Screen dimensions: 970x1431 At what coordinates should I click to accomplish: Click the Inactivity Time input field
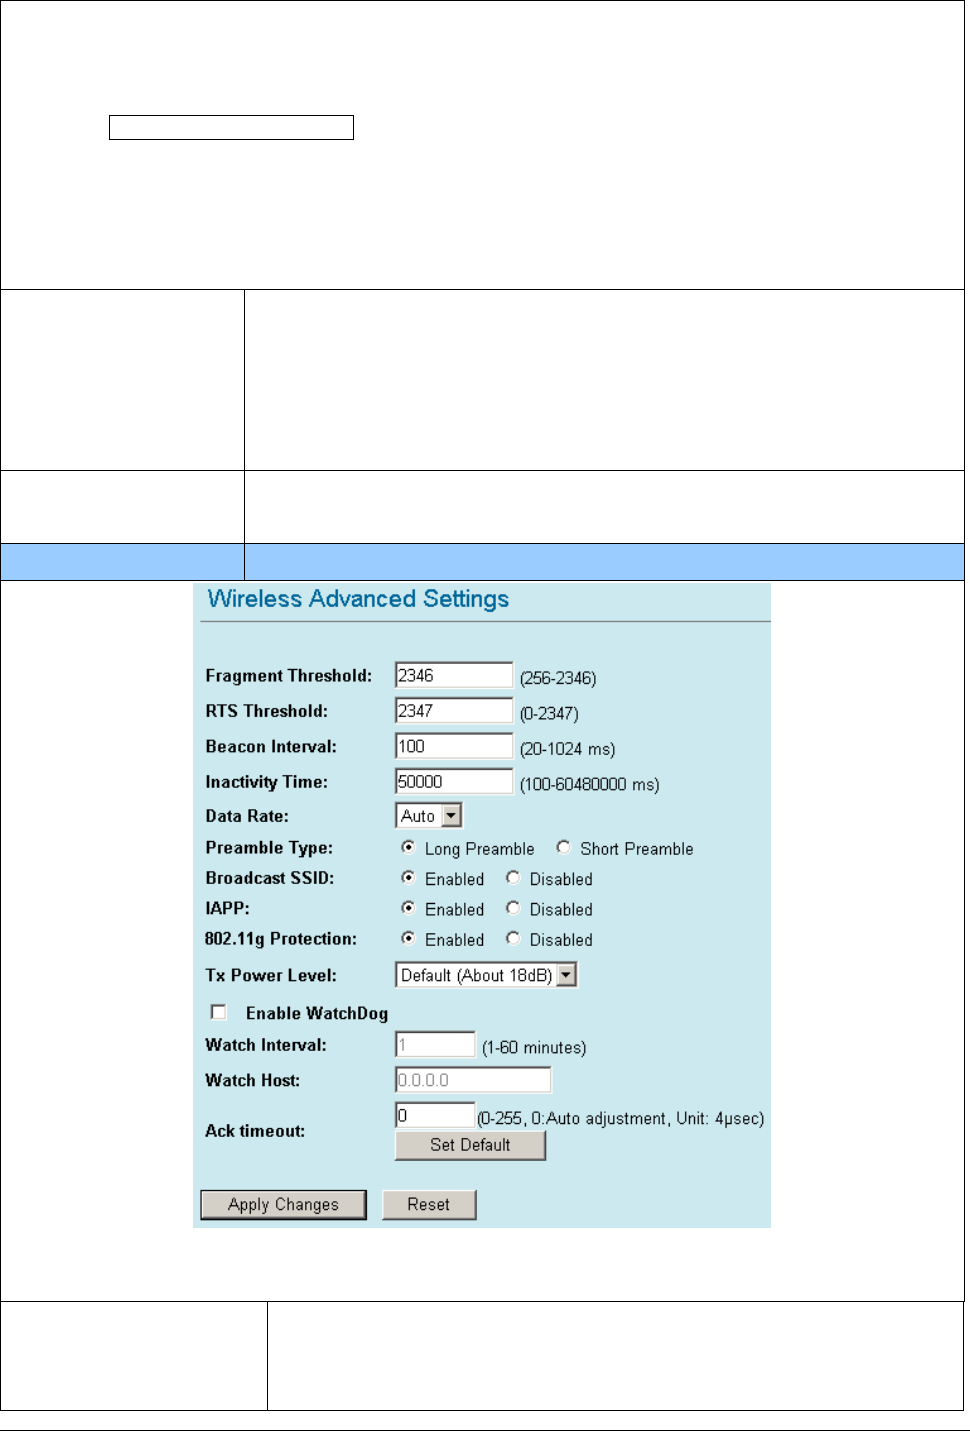pos(454,781)
